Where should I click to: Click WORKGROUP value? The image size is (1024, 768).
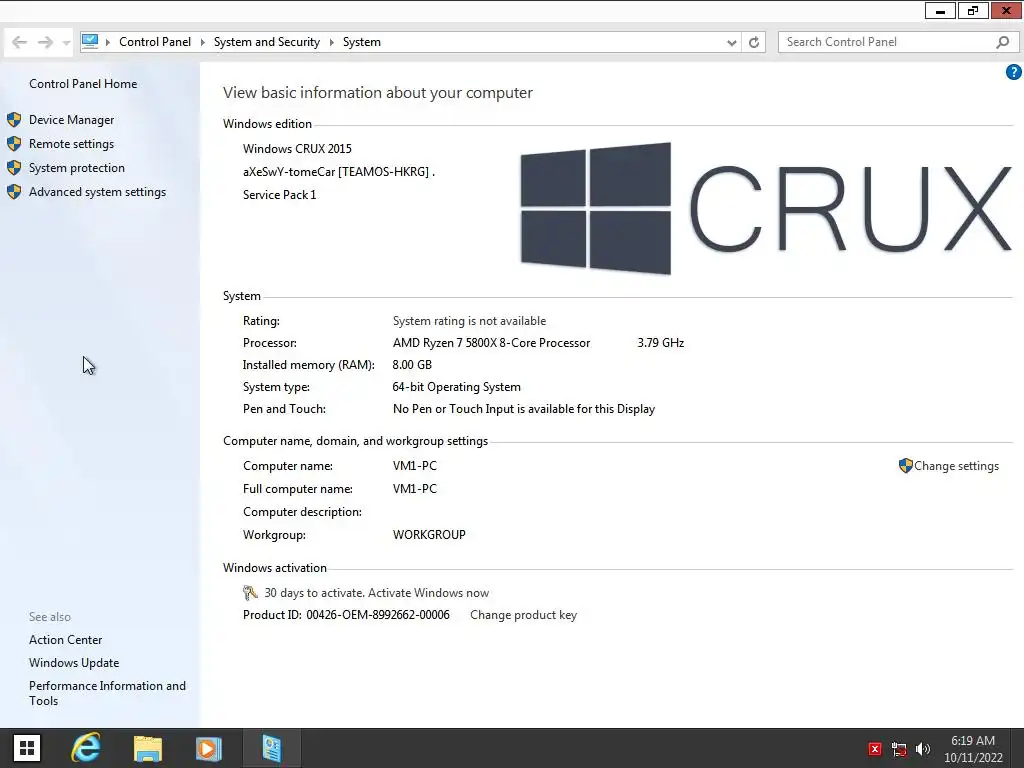429,535
